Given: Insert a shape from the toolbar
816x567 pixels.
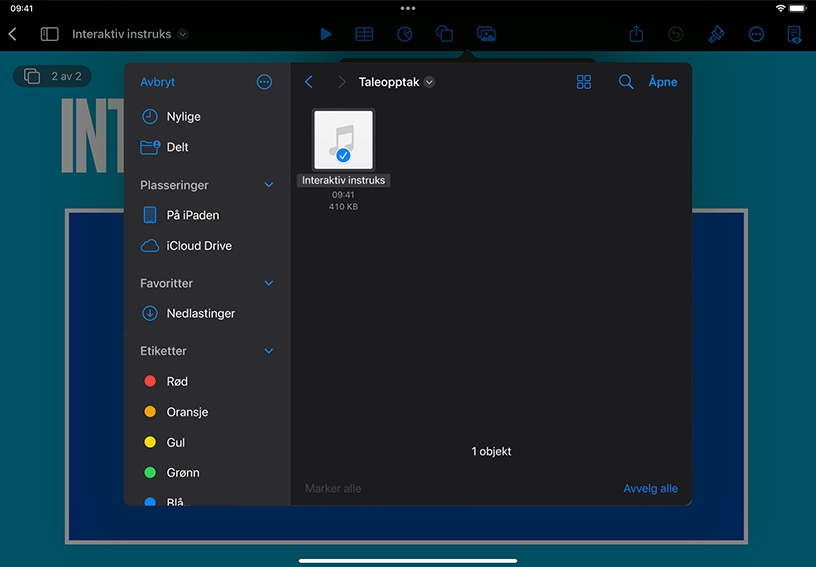Looking at the screenshot, I should [x=444, y=34].
